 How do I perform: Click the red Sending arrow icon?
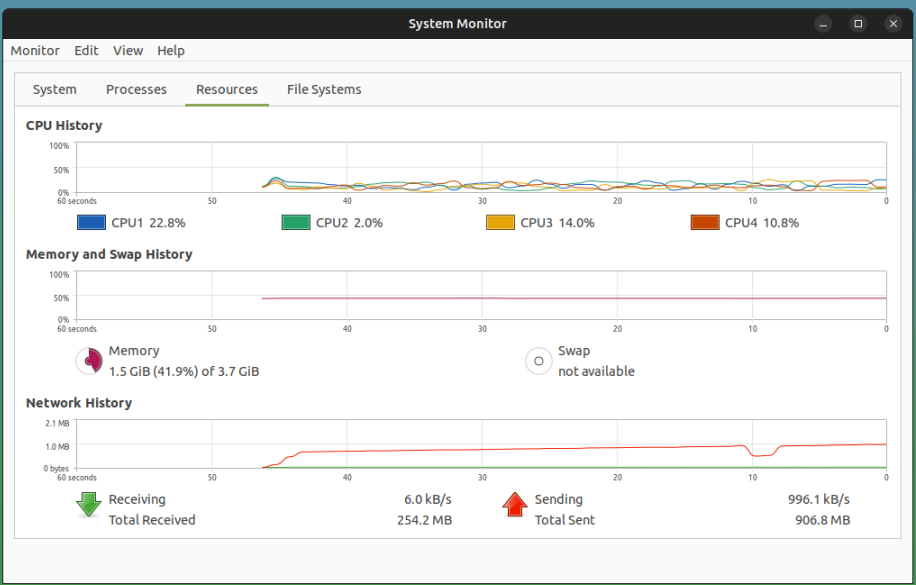click(515, 505)
